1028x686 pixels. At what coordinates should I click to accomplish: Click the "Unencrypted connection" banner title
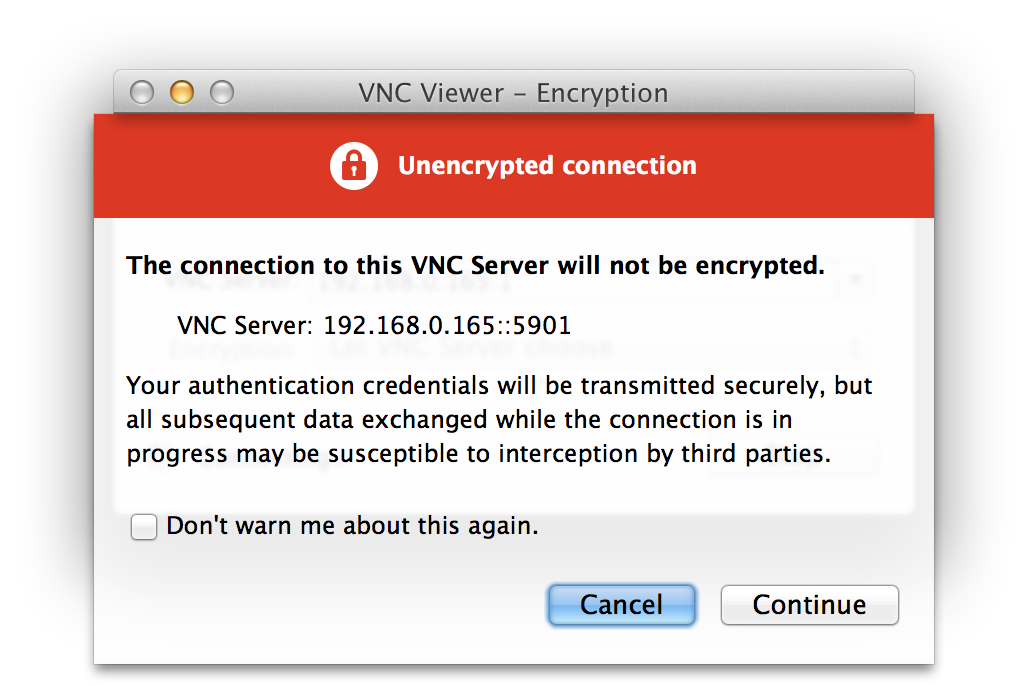pos(547,166)
